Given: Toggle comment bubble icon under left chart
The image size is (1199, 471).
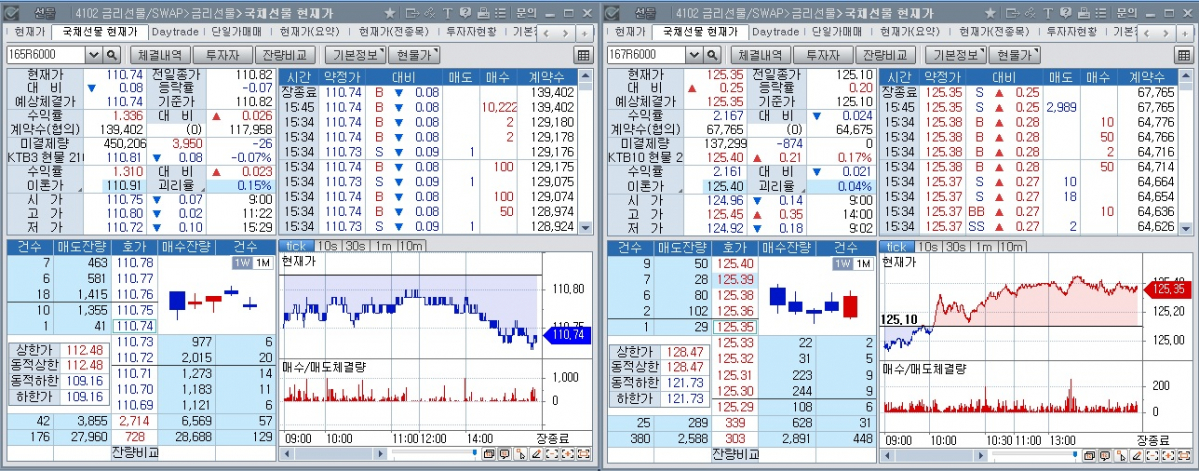Looking at the screenshot, I should pos(505,454).
